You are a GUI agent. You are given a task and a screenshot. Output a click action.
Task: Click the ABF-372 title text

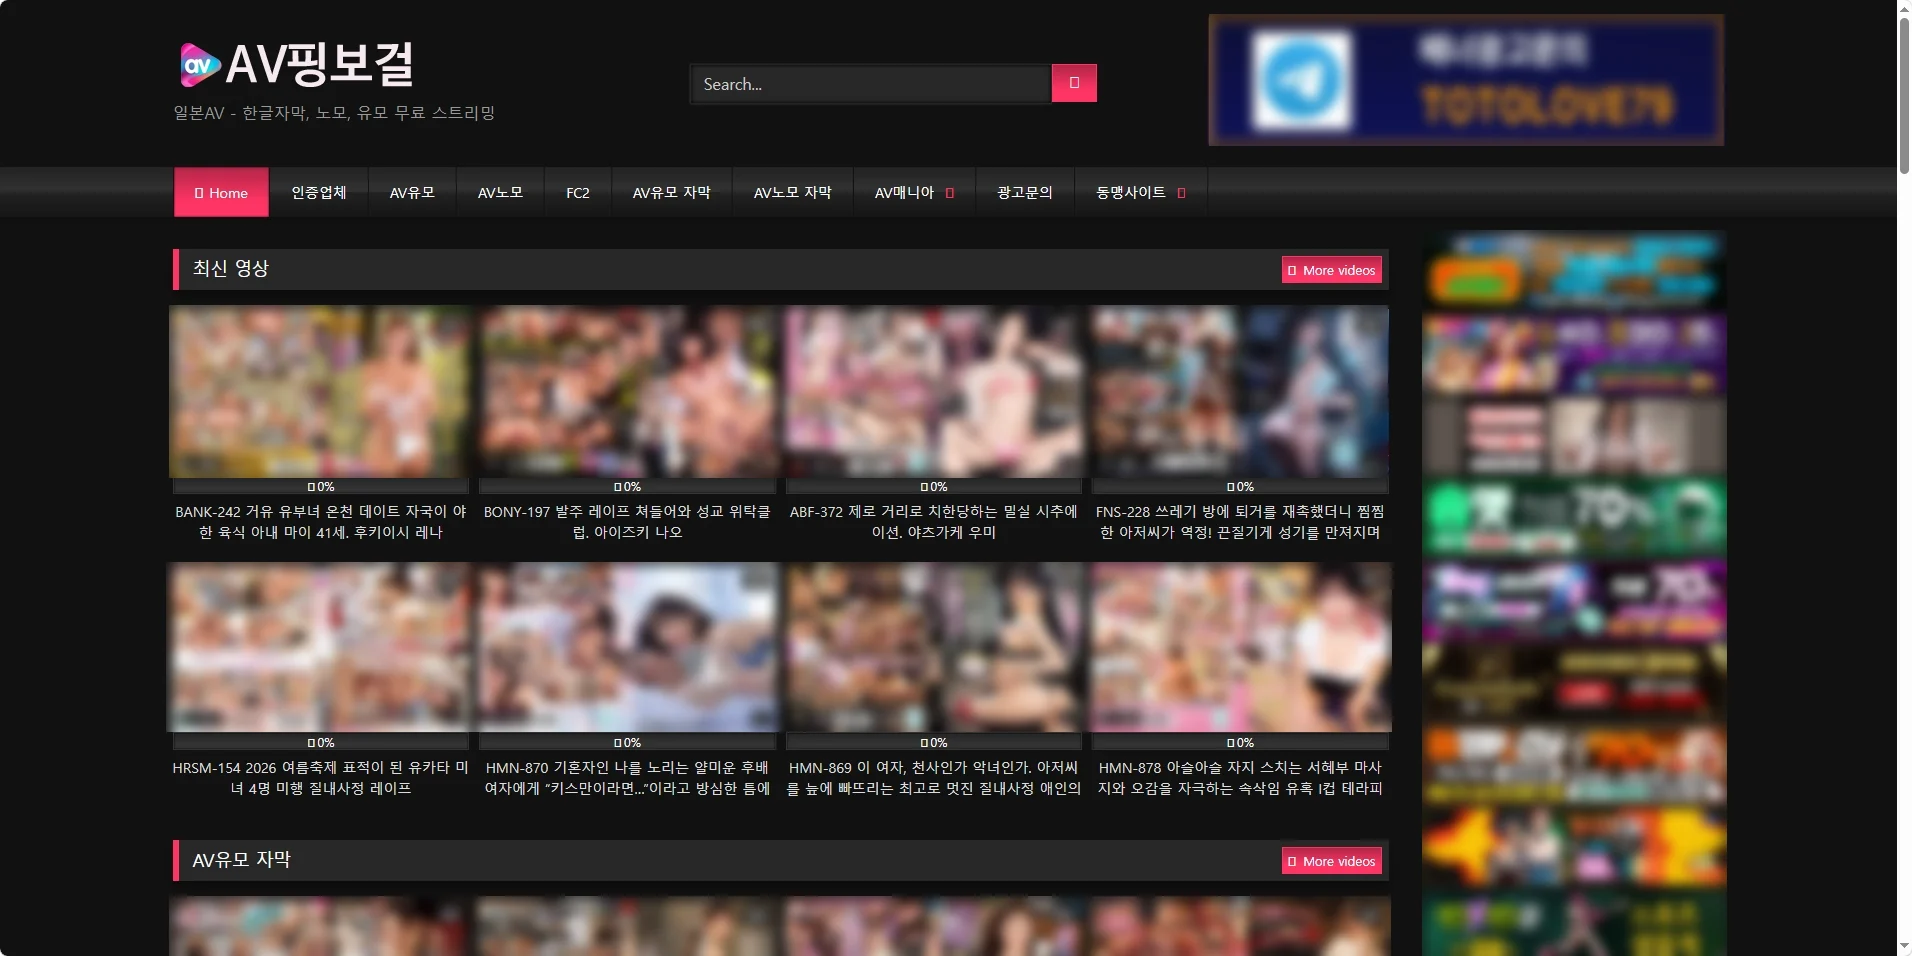[x=934, y=522]
